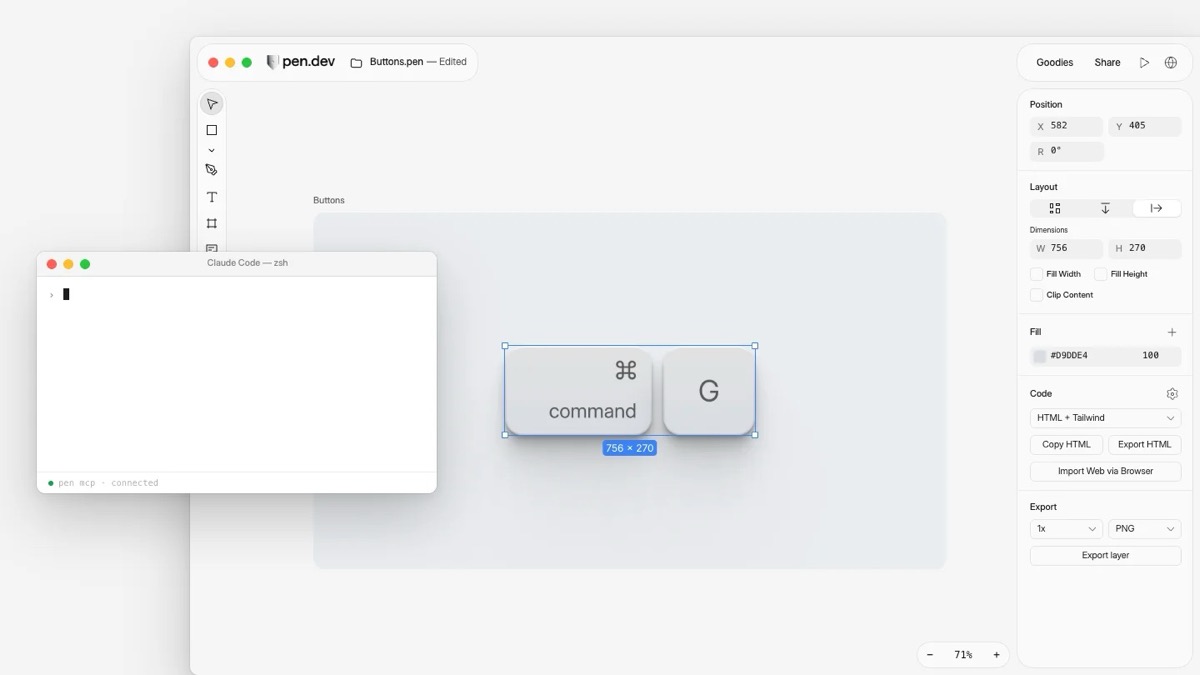Screen dimensions: 1200x675
Task: Enable the Clip Content checkbox
Action: pos(1036,295)
